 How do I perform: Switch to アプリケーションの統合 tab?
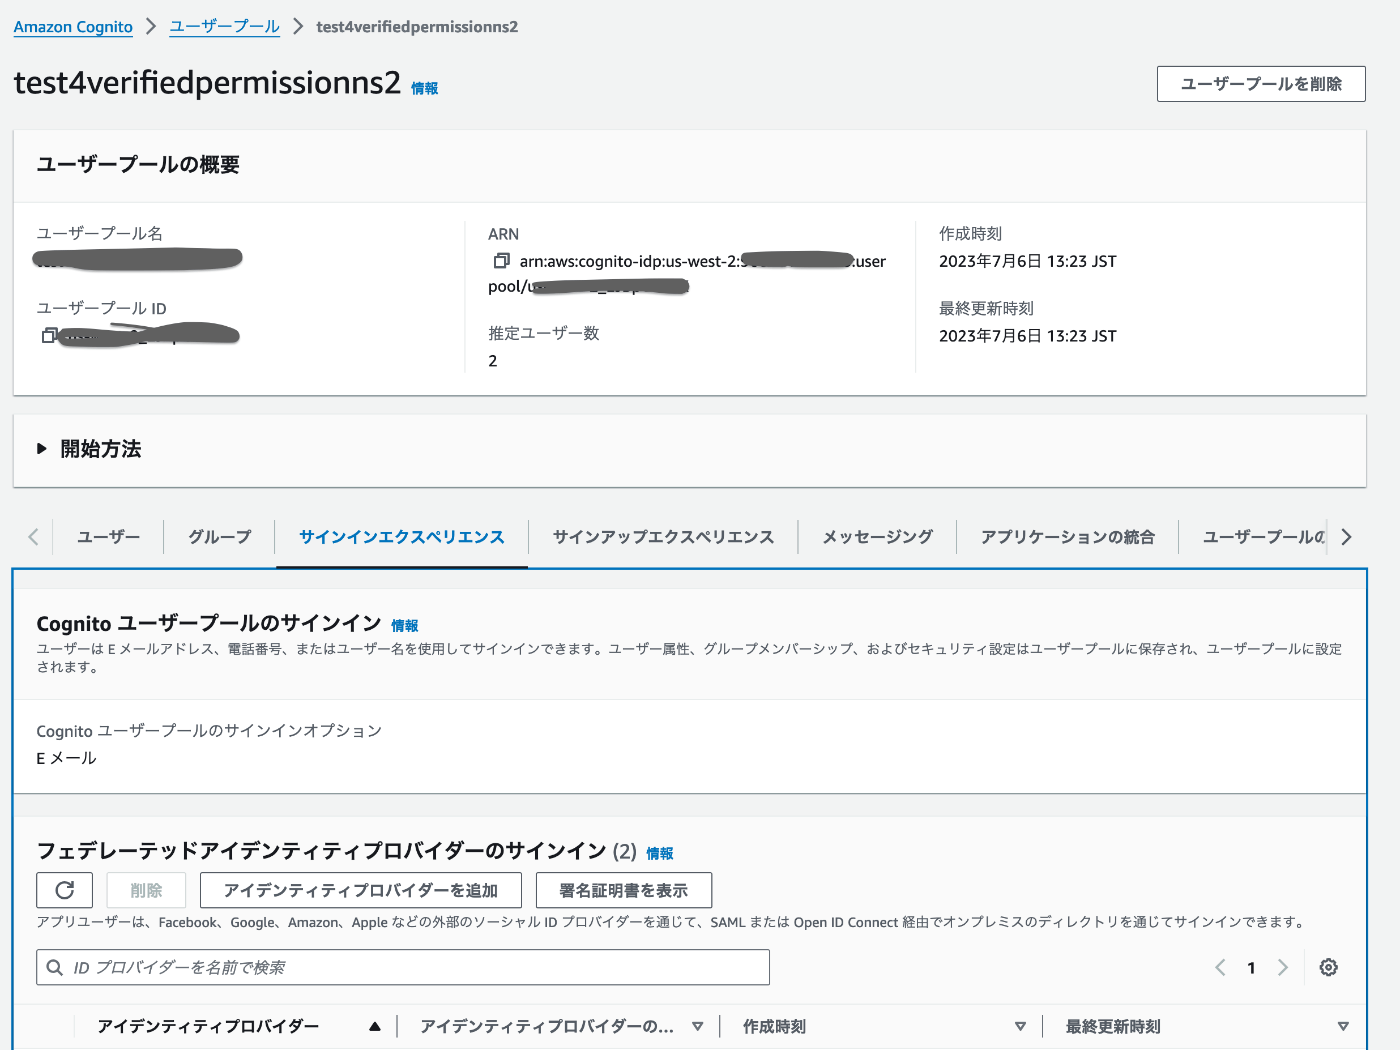point(1068,537)
